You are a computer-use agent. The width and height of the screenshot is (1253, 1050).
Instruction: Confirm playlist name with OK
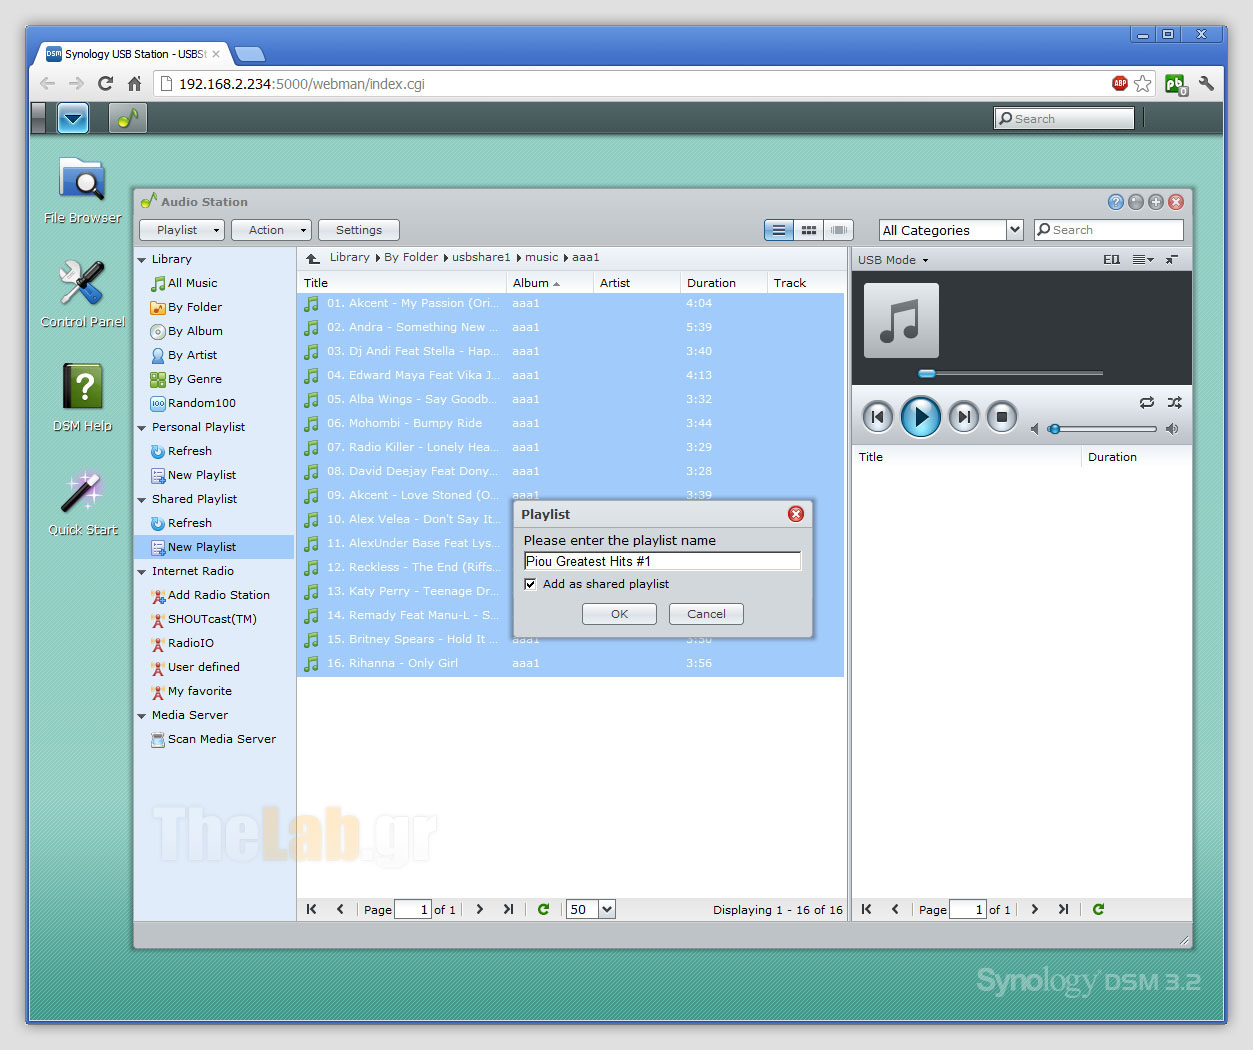click(619, 614)
